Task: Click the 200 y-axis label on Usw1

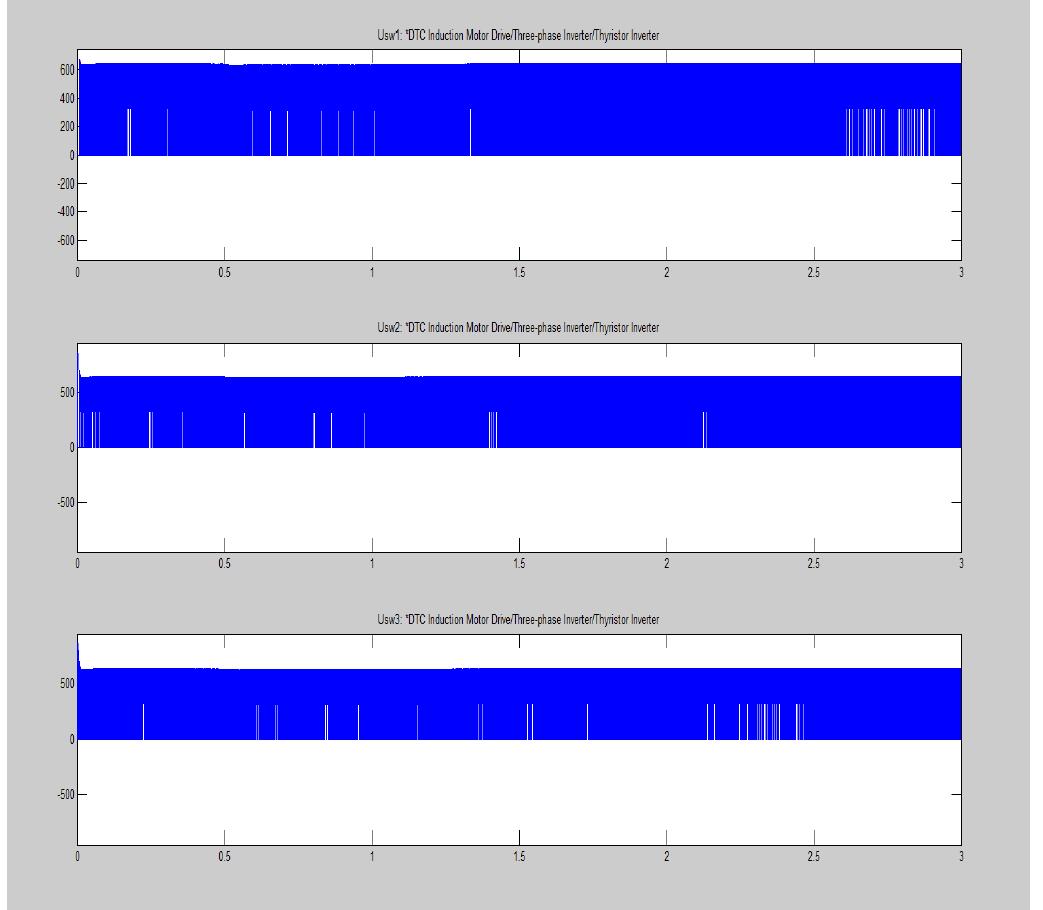Action: 68,127
